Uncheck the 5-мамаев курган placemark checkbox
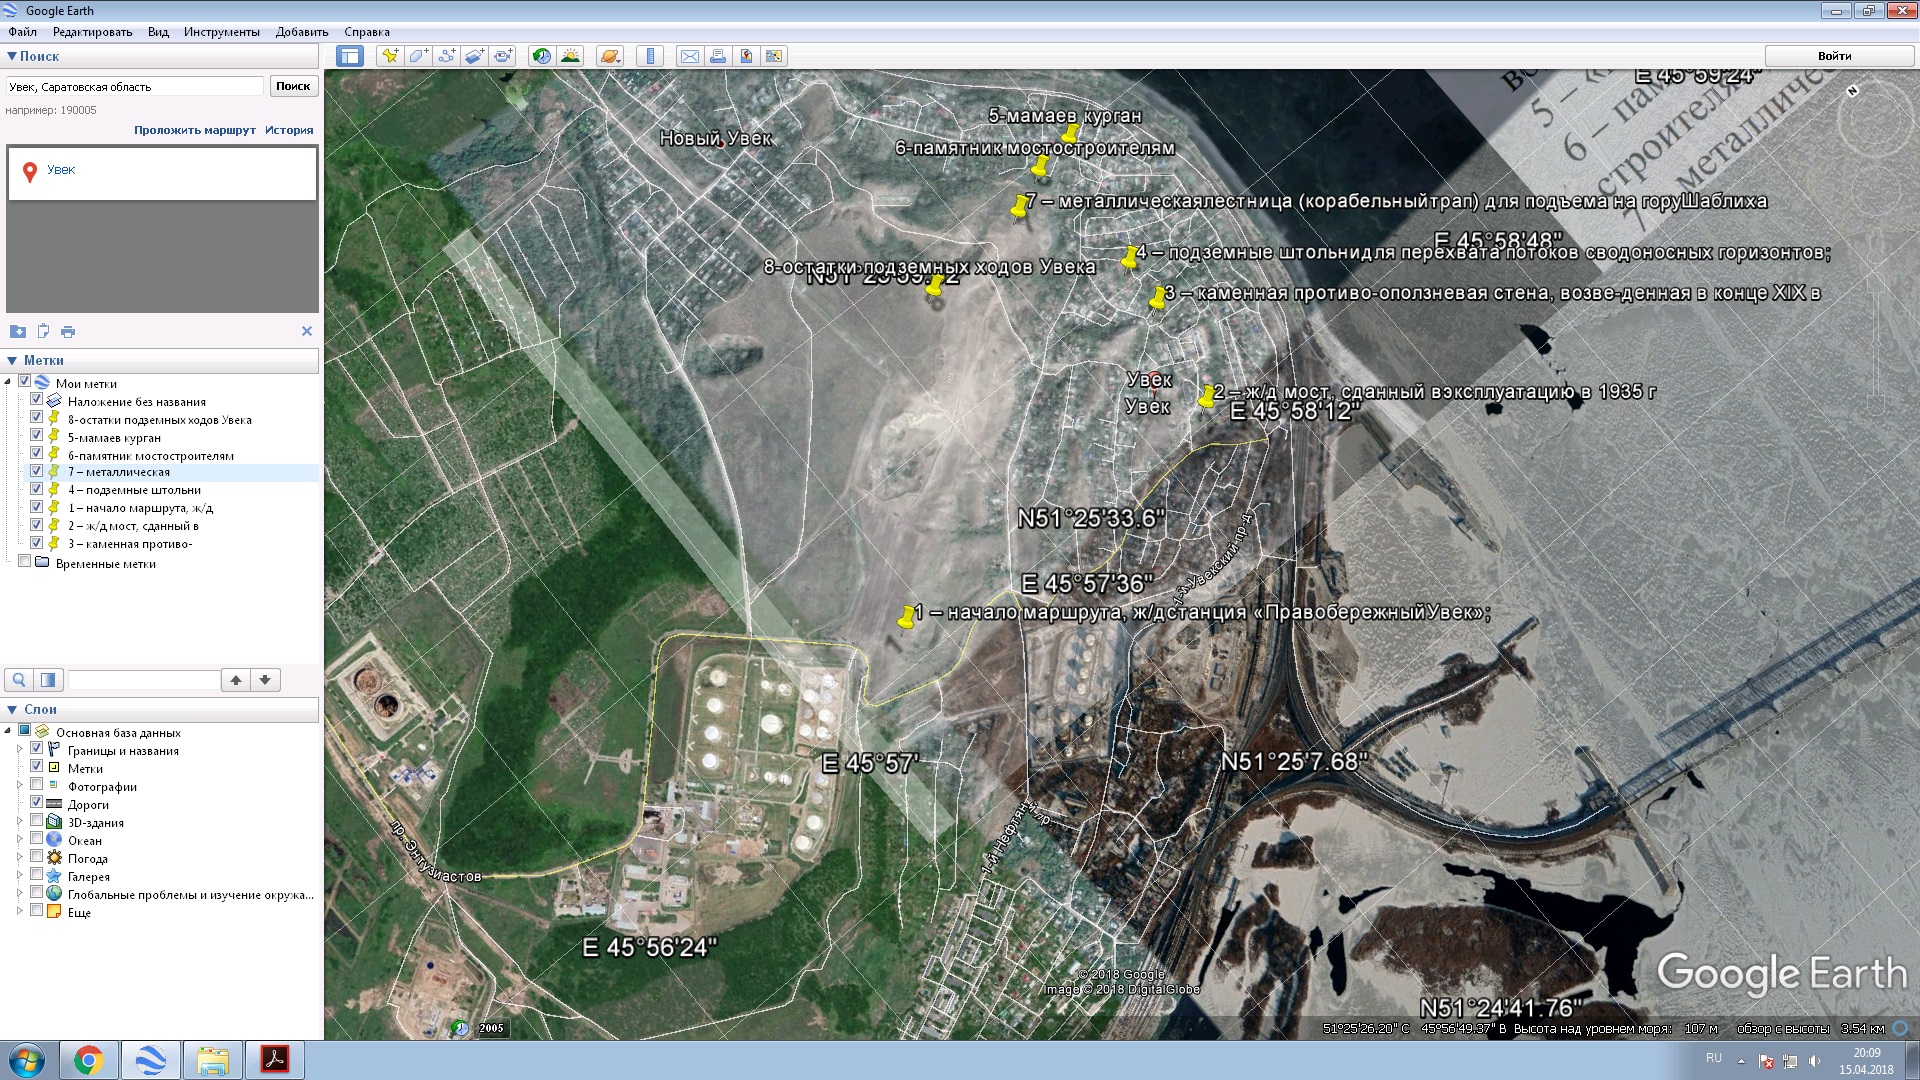The image size is (1920, 1080). [x=37, y=436]
